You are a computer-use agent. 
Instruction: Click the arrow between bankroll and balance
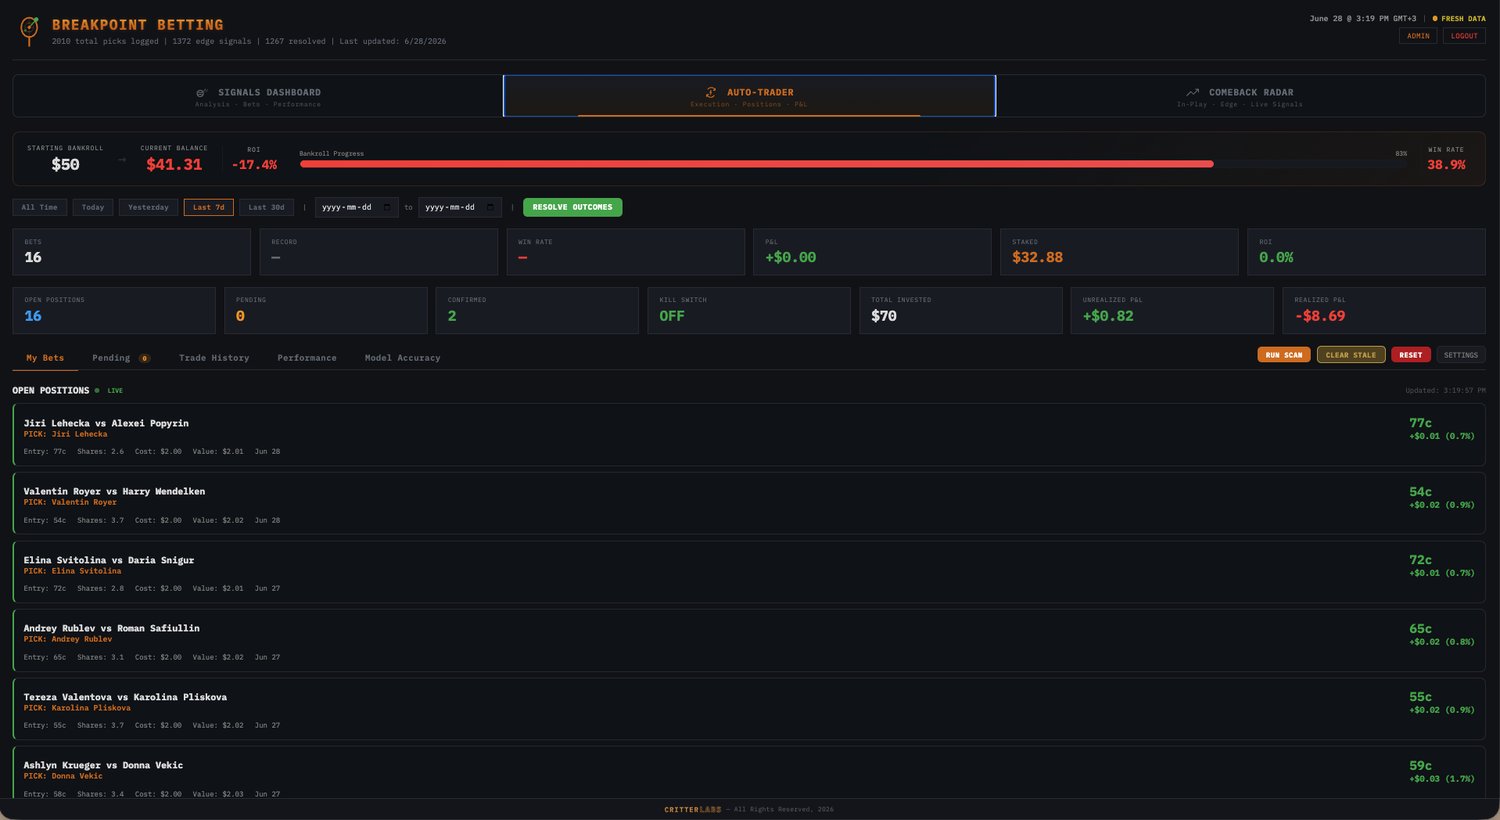click(122, 160)
